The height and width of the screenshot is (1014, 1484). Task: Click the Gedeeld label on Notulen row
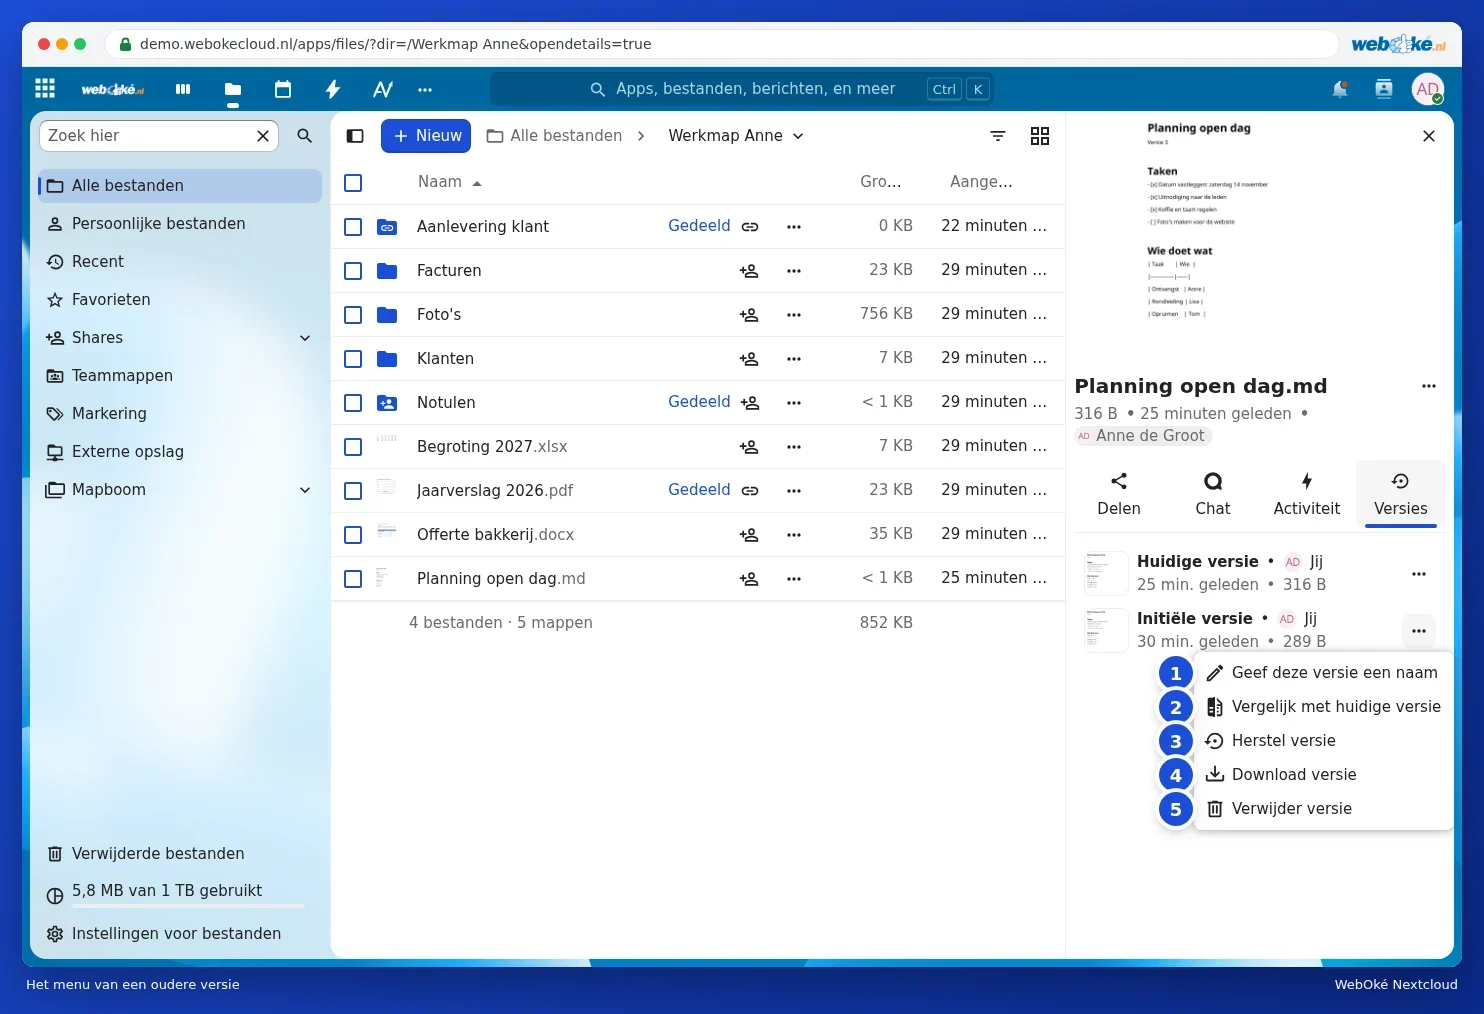pos(699,402)
